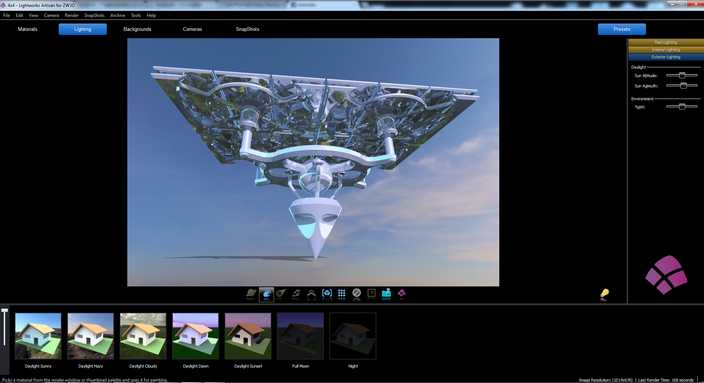Collapse the Exterior Lighting section header
The image size is (704, 383).
click(665, 57)
